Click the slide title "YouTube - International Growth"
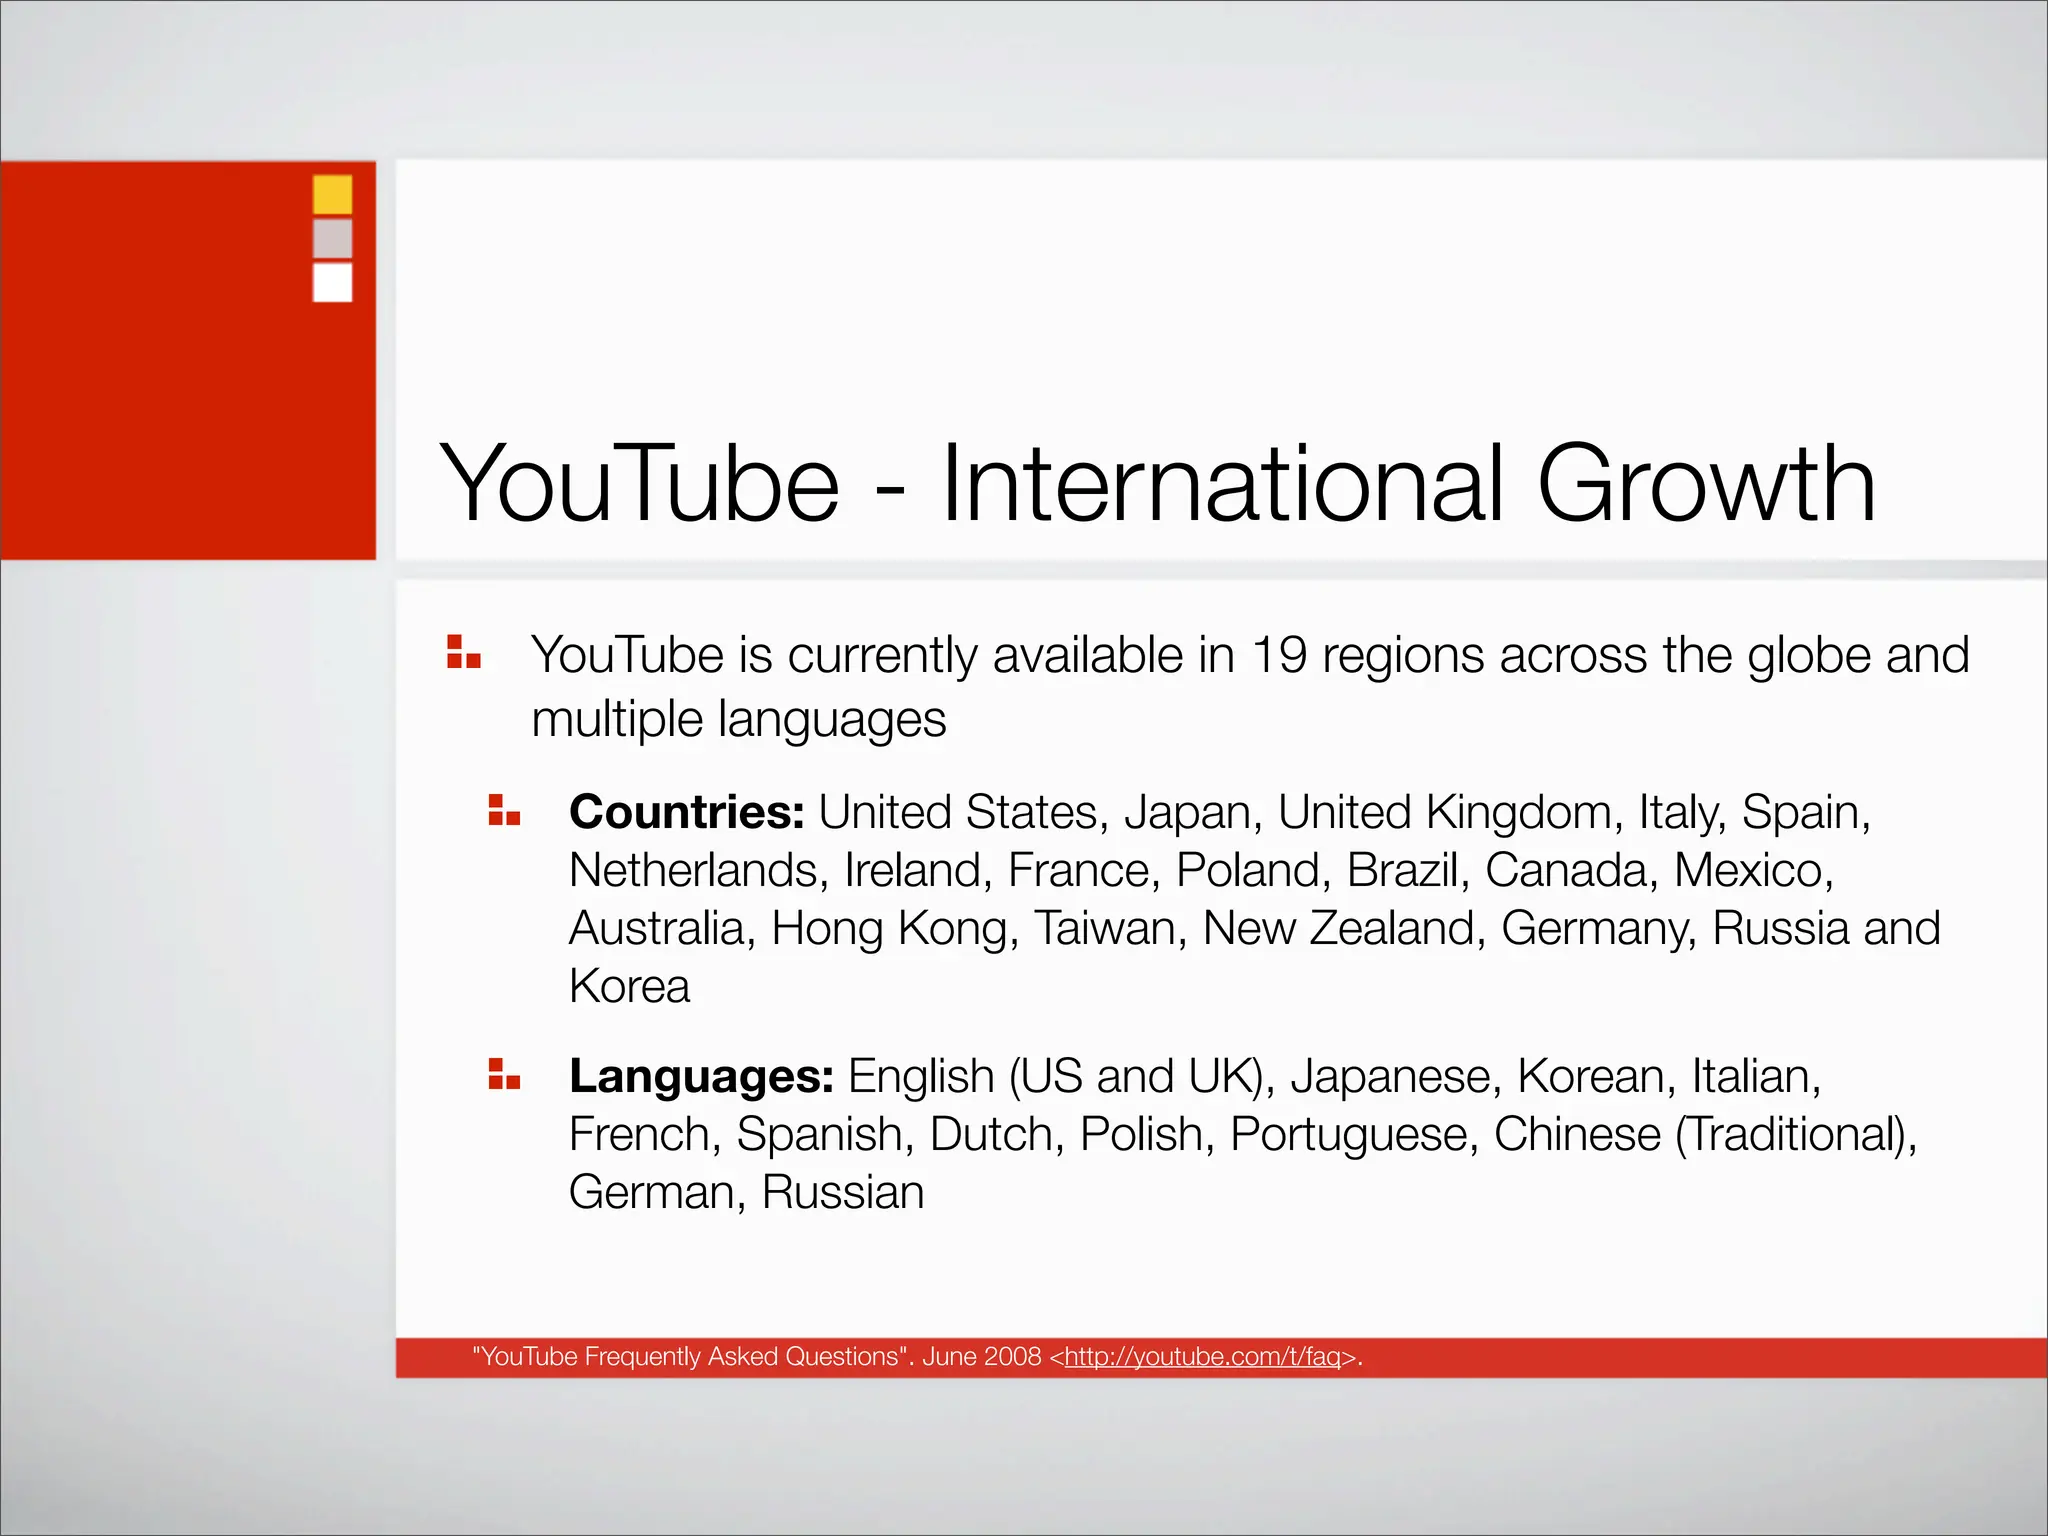The height and width of the screenshot is (1536, 2048). (1158, 484)
